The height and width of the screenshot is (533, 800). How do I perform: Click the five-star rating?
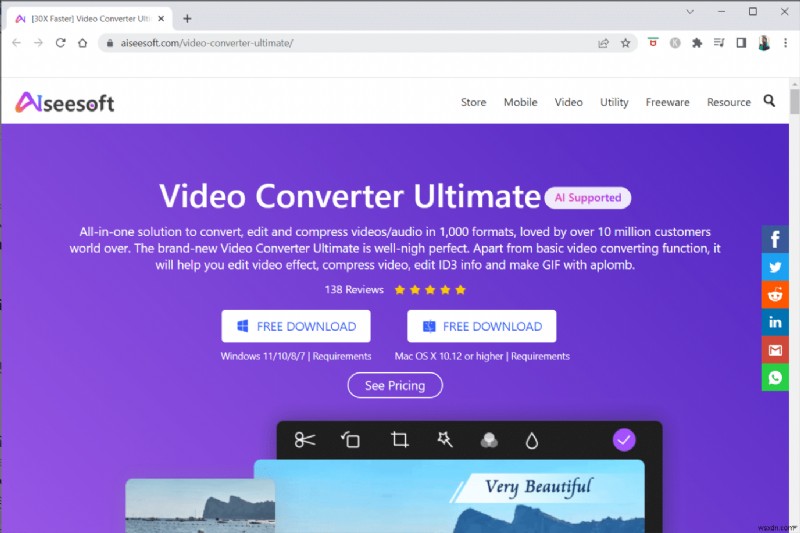430,290
